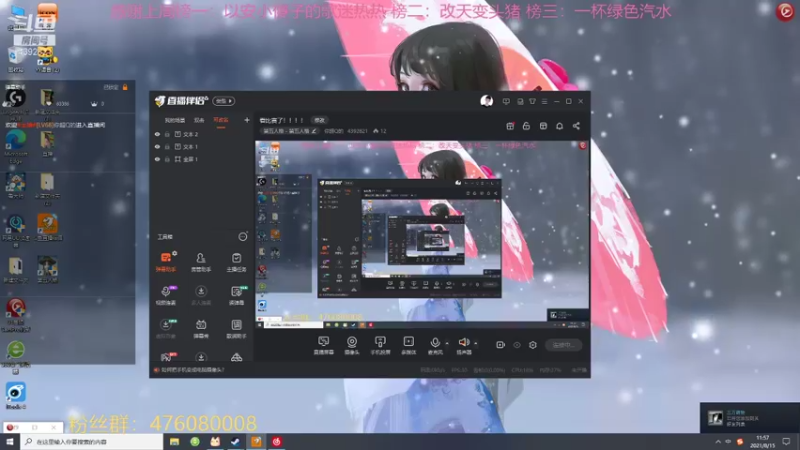Select the 文本 1 source row
Screen dimensions: 800x450
click(x=202, y=146)
